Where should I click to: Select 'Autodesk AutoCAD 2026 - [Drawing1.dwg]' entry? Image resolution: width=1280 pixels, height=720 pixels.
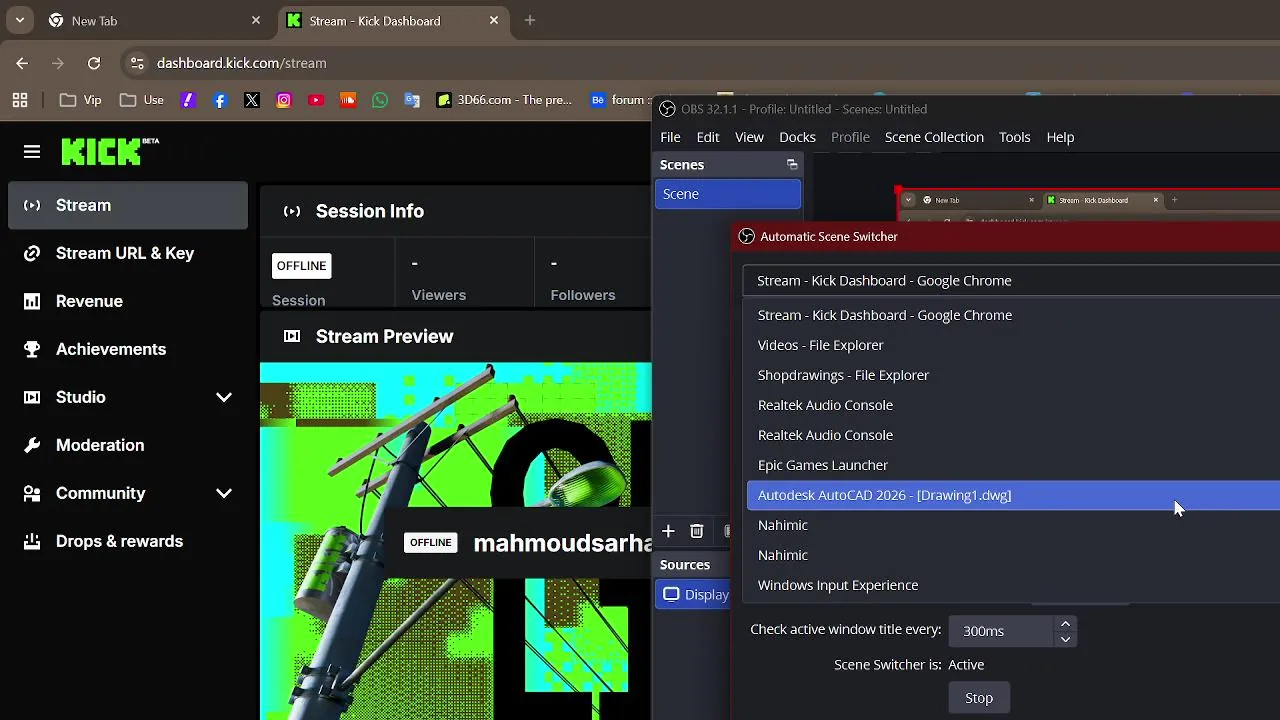(1013, 495)
